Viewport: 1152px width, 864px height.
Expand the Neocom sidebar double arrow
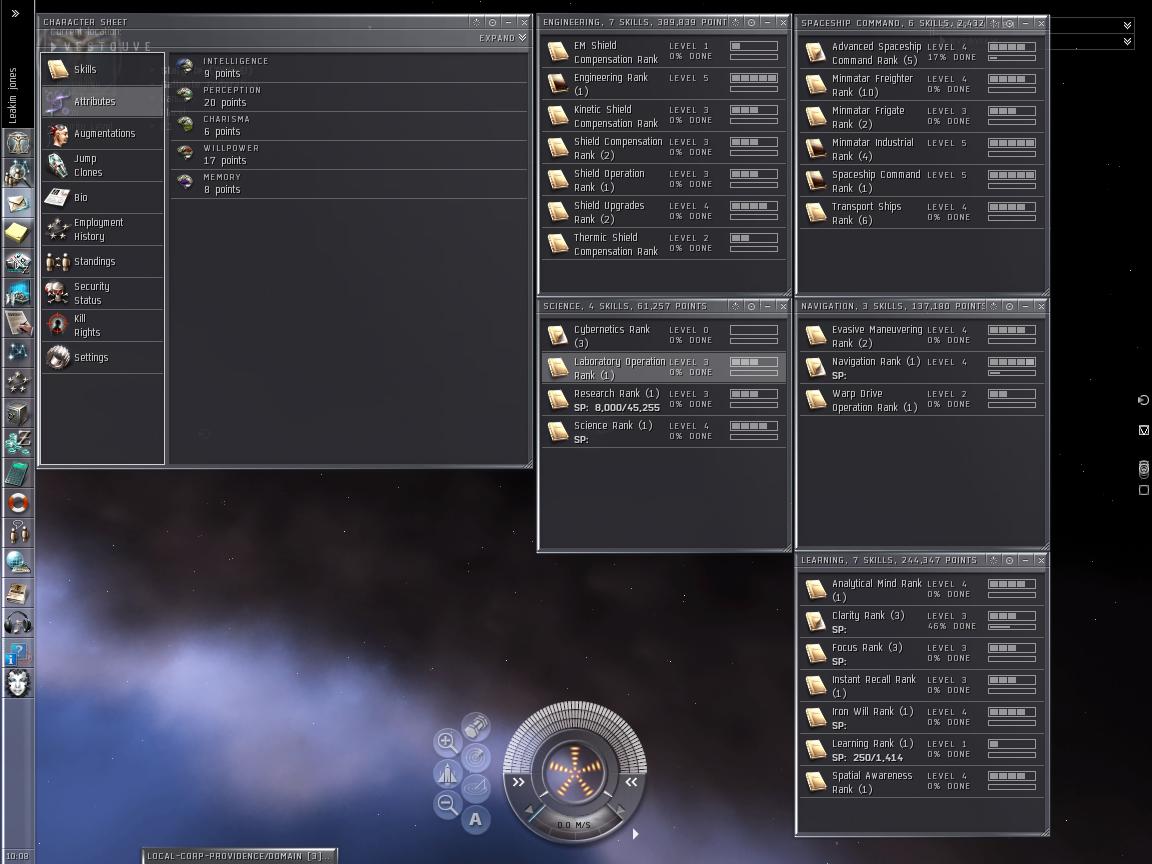pos(15,13)
